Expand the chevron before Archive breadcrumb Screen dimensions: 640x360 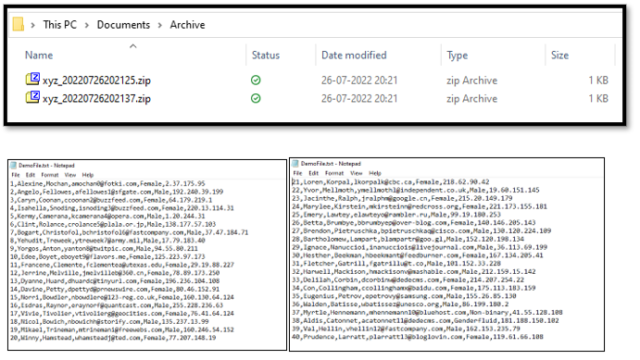(160, 25)
